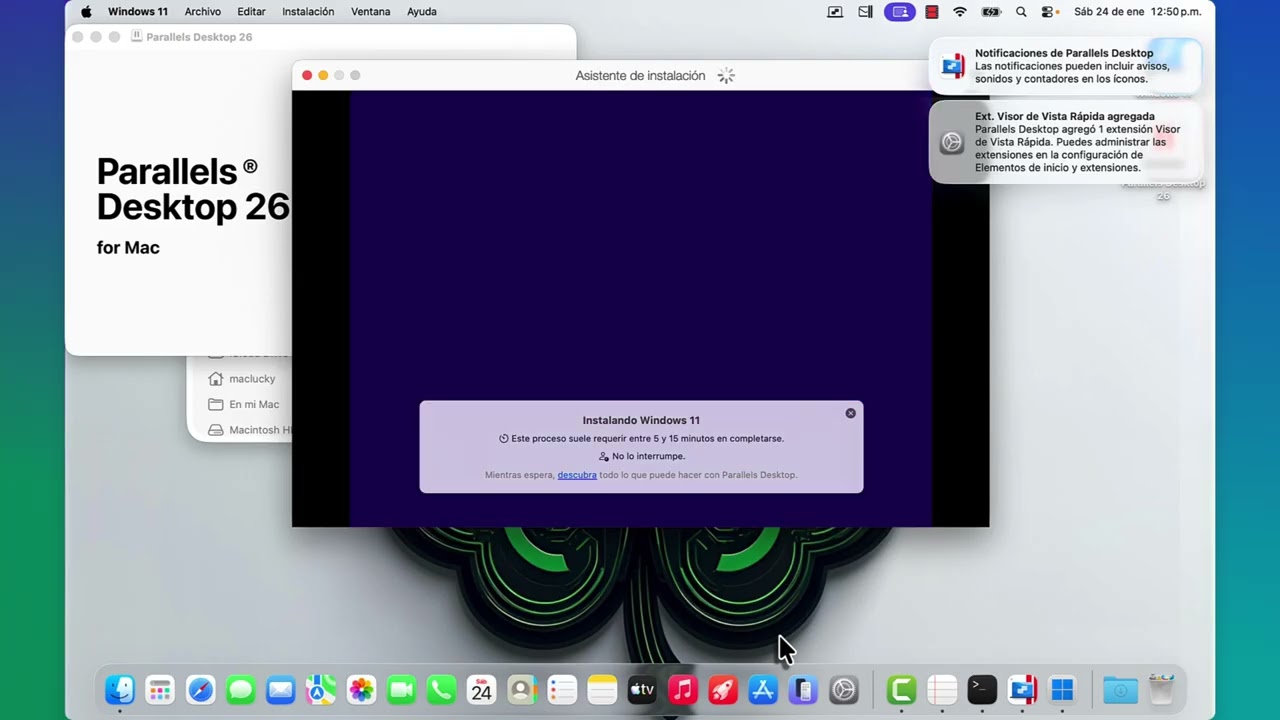The width and height of the screenshot is (1280, 720).
Task: Select 'Macintosh HD' in sidebar
Action: point(248,430)
